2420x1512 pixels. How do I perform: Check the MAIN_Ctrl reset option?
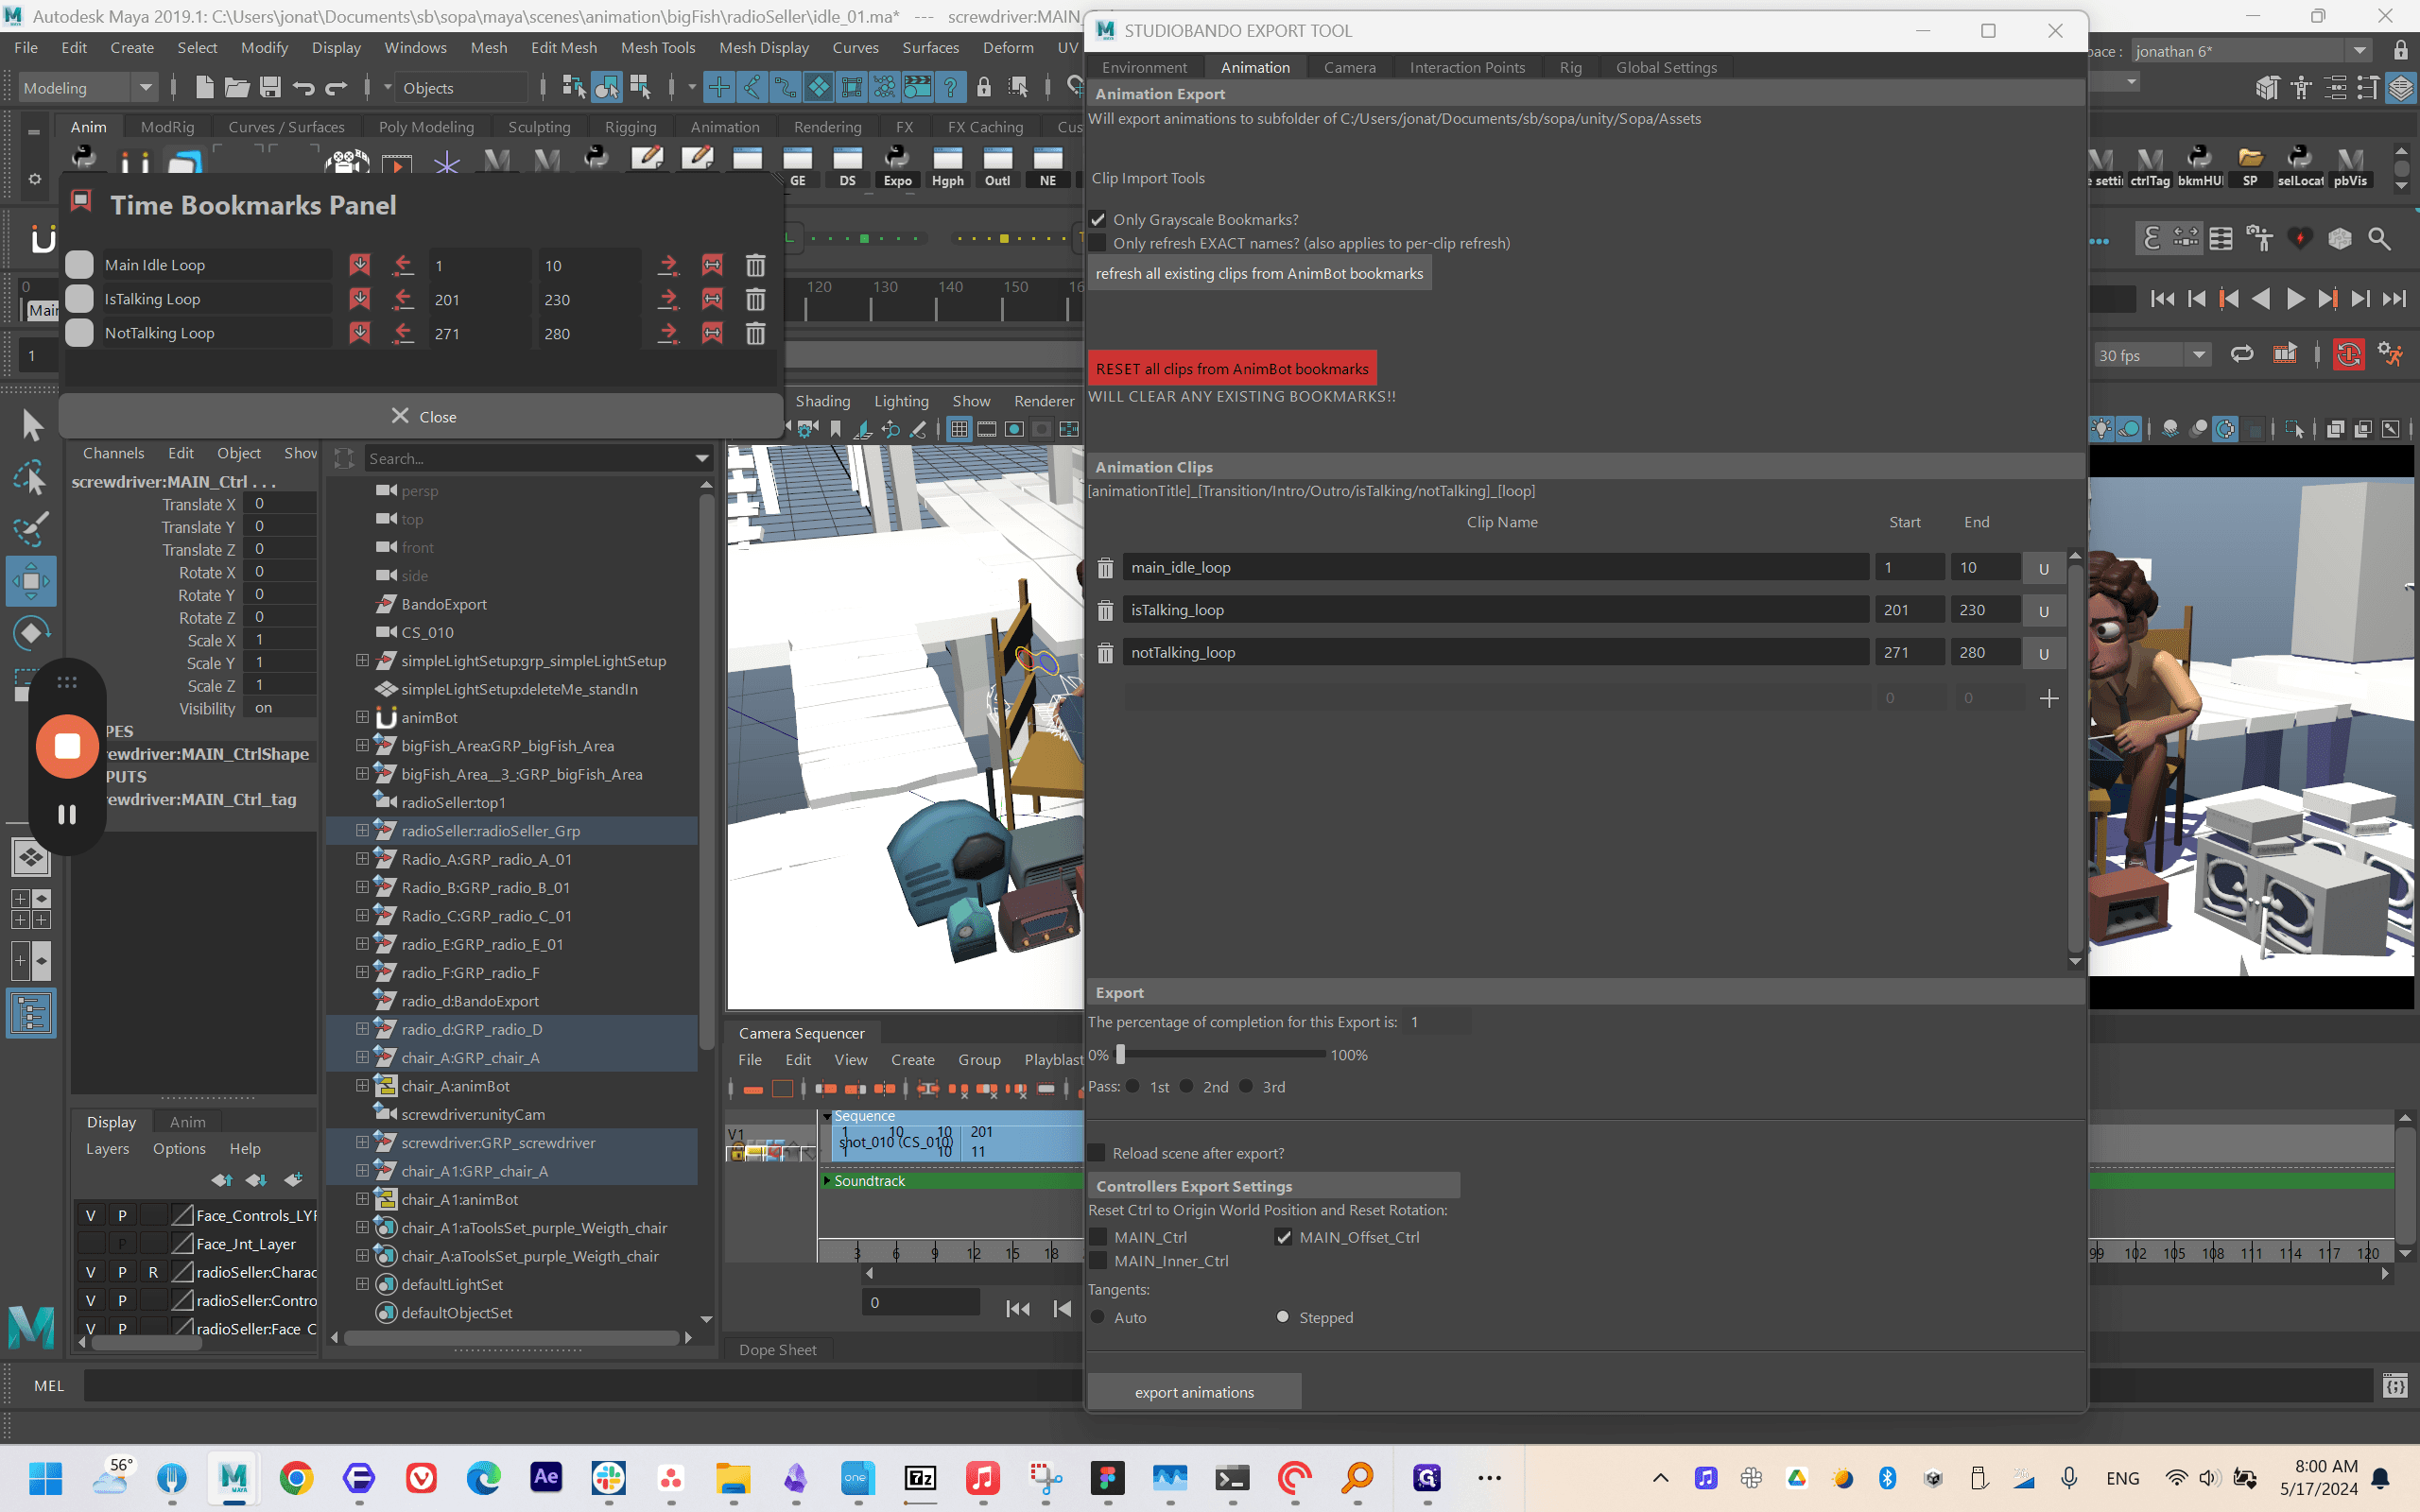pyautogui.click(x=1098, y=1237)
